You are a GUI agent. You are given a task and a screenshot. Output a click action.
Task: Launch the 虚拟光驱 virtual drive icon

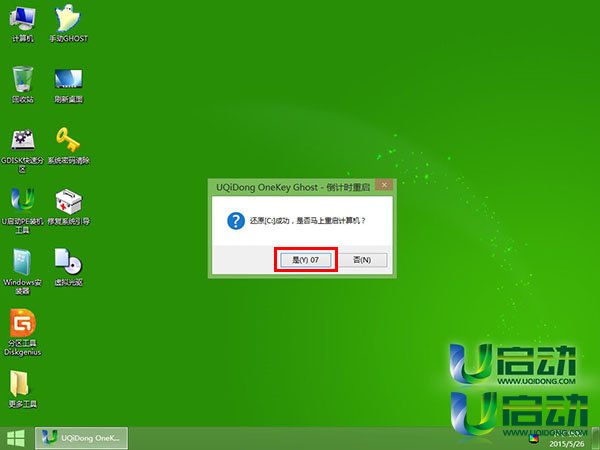pos(68,267)
